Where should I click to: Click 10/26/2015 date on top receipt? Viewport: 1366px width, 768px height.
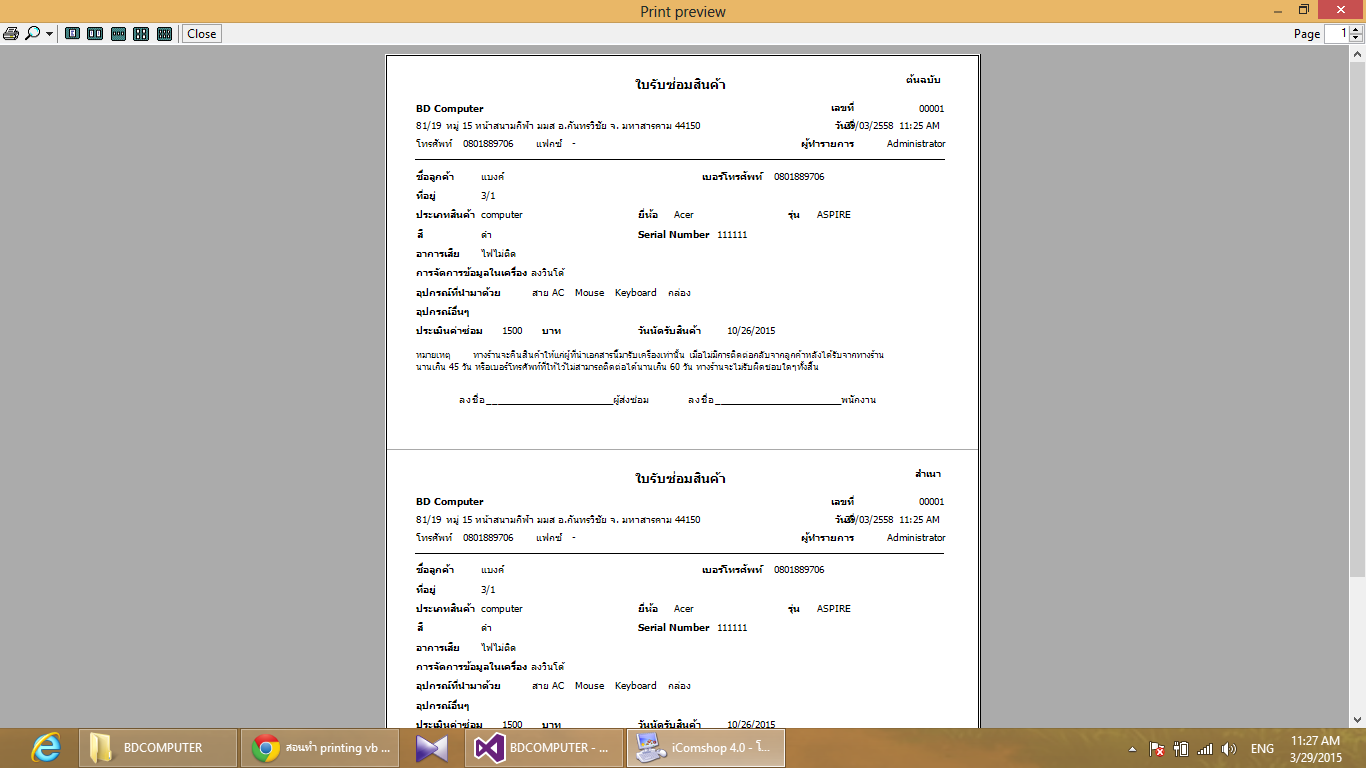pos(751,330)
